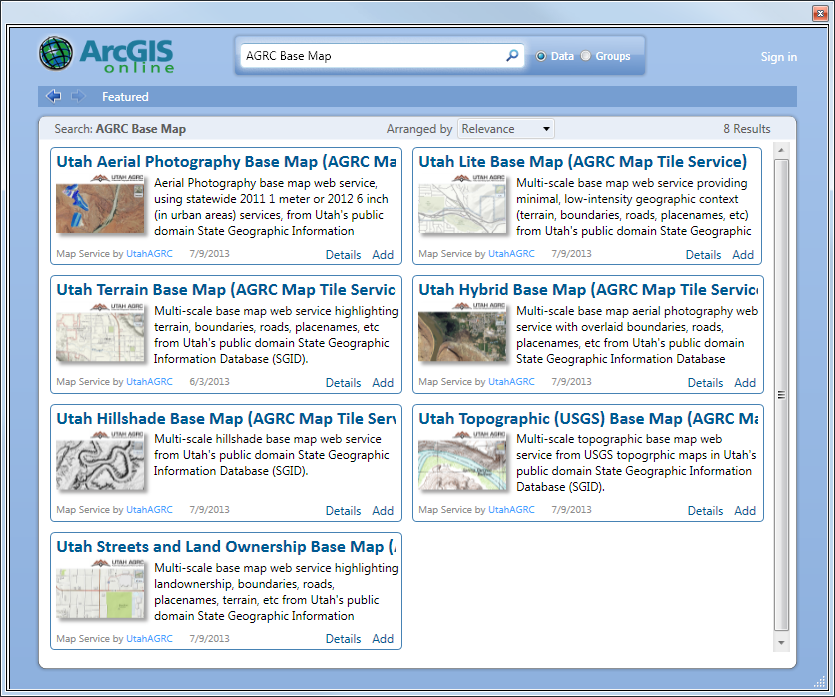Add the Utah Terrain Base Map

pyautogui.click(x=383, y=382)
